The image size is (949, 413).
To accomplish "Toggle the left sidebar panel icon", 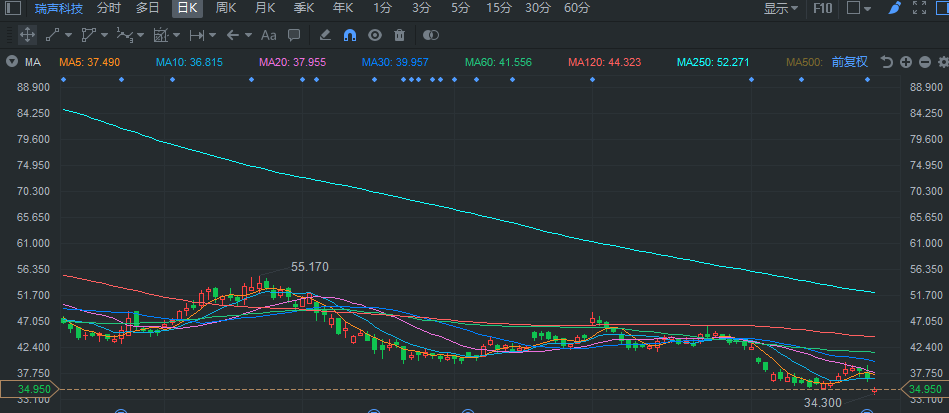I will 13,8.
